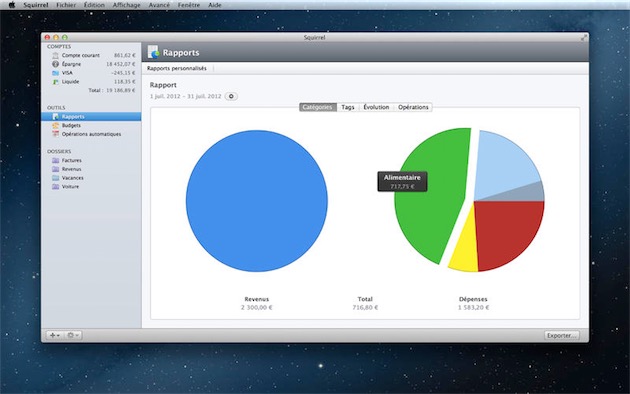Click the Exporter button
The width and height of the screenshot is (630, 394).
562,335
